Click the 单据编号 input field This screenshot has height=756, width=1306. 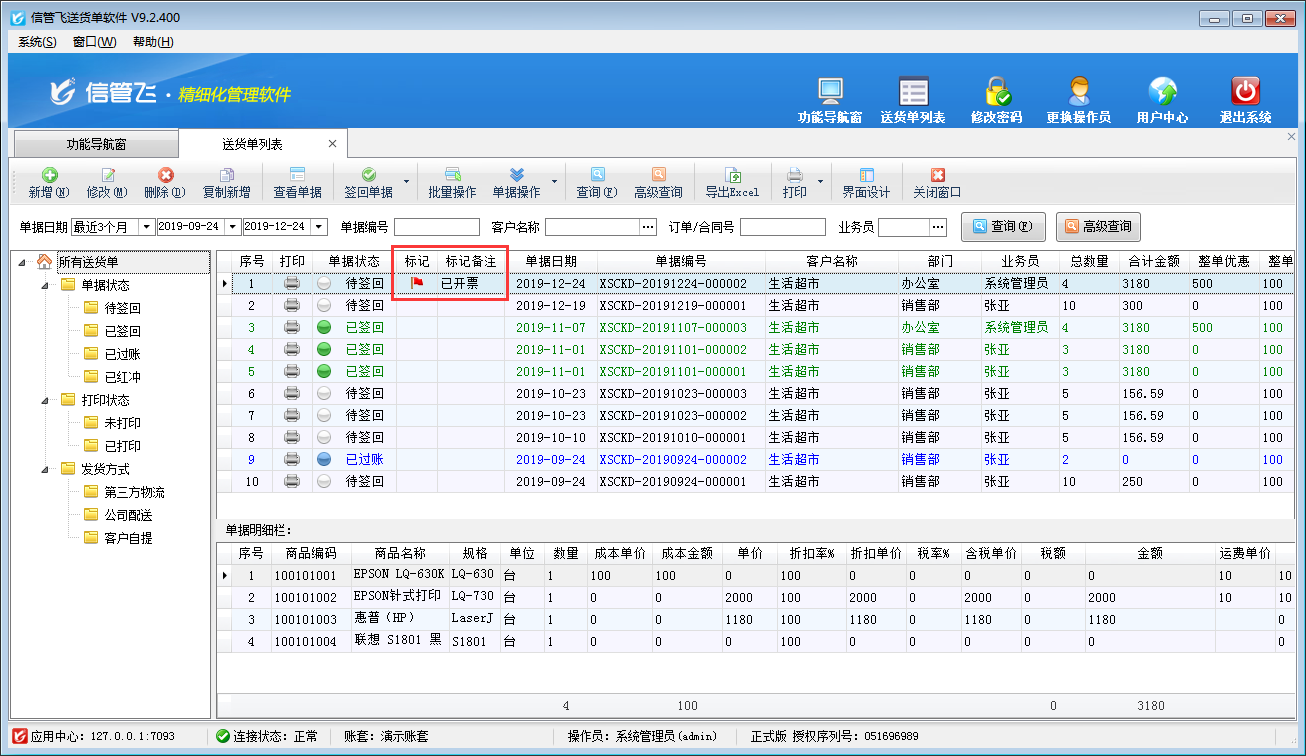tap(437, 227)
